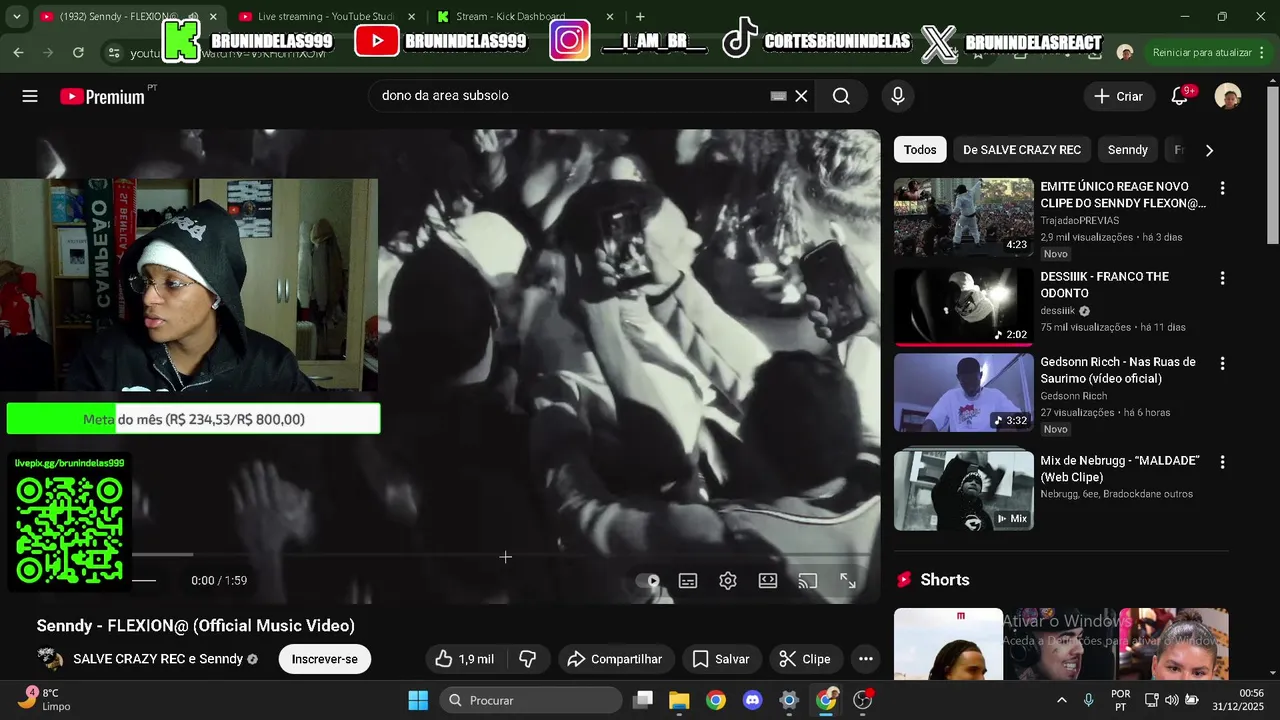Open the weather widget showing 8°C
The image size is (1280, 720).
point(44,699)
